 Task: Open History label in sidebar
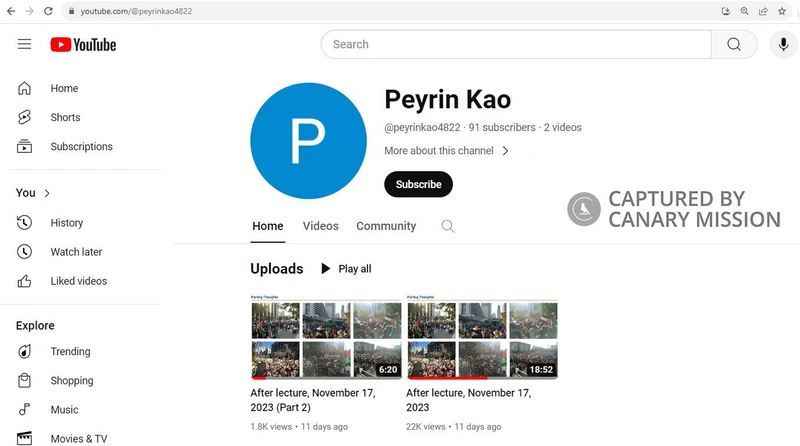pos(67,223)
